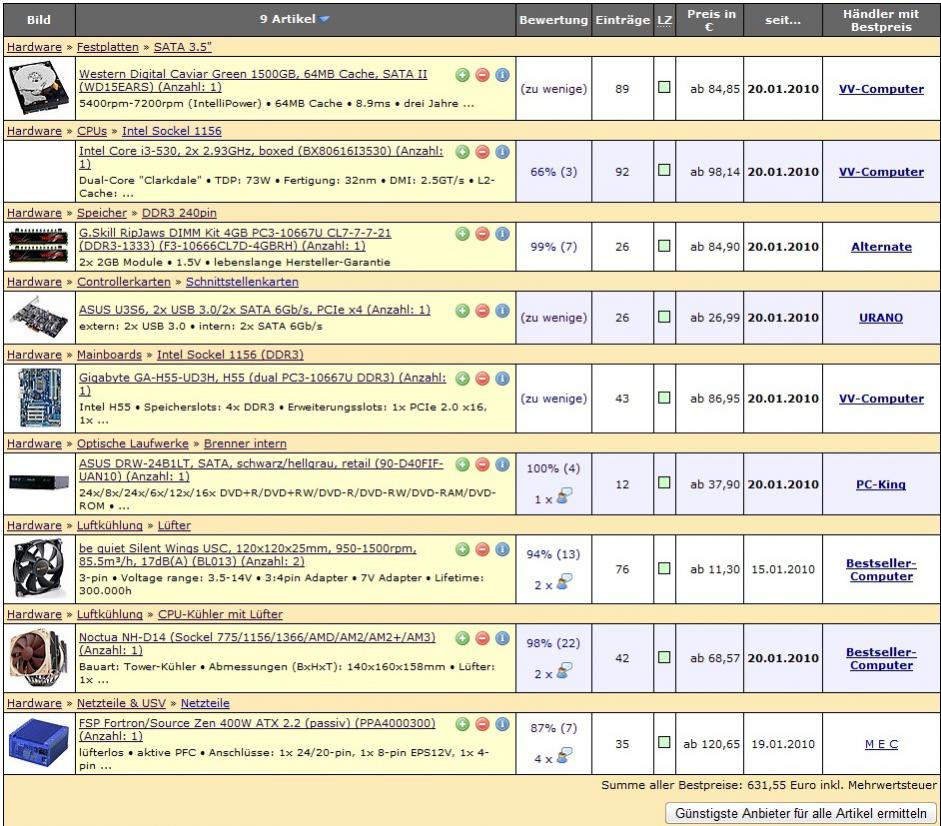
Task: Click green plus for Noctua NH-D14
Action: [462, 638]
